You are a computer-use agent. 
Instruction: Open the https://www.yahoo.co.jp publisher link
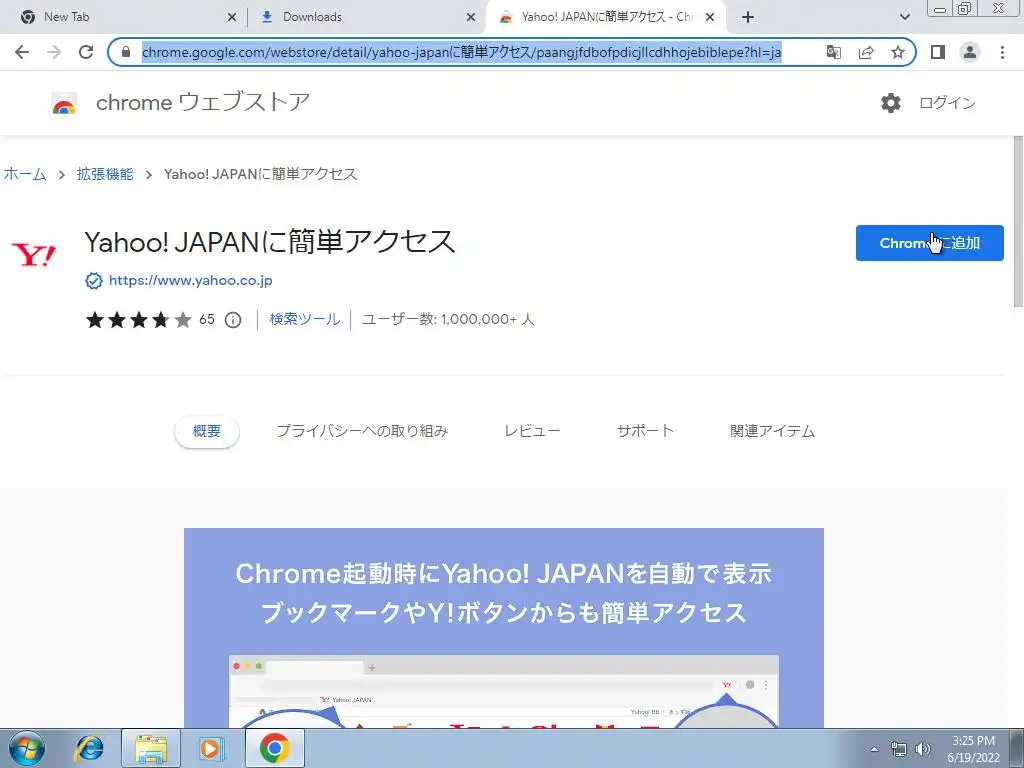point(191,281)
